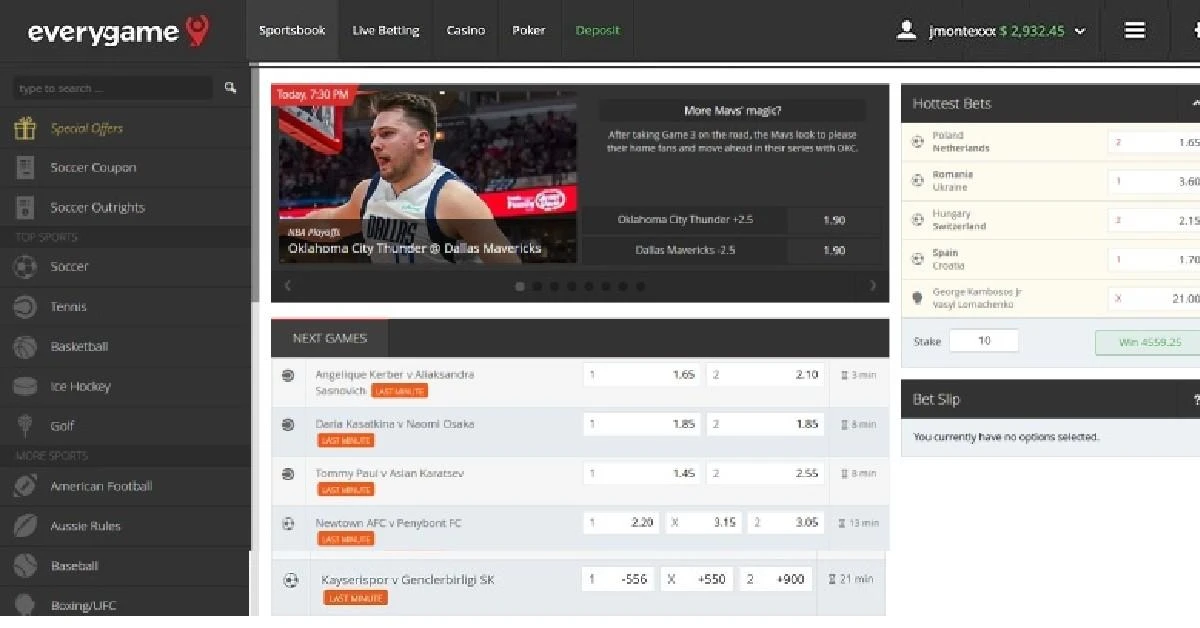Viewport: 1200px width, 628px height.
Task: Click the Stake amount input field
Action: [x=983, y=341]
